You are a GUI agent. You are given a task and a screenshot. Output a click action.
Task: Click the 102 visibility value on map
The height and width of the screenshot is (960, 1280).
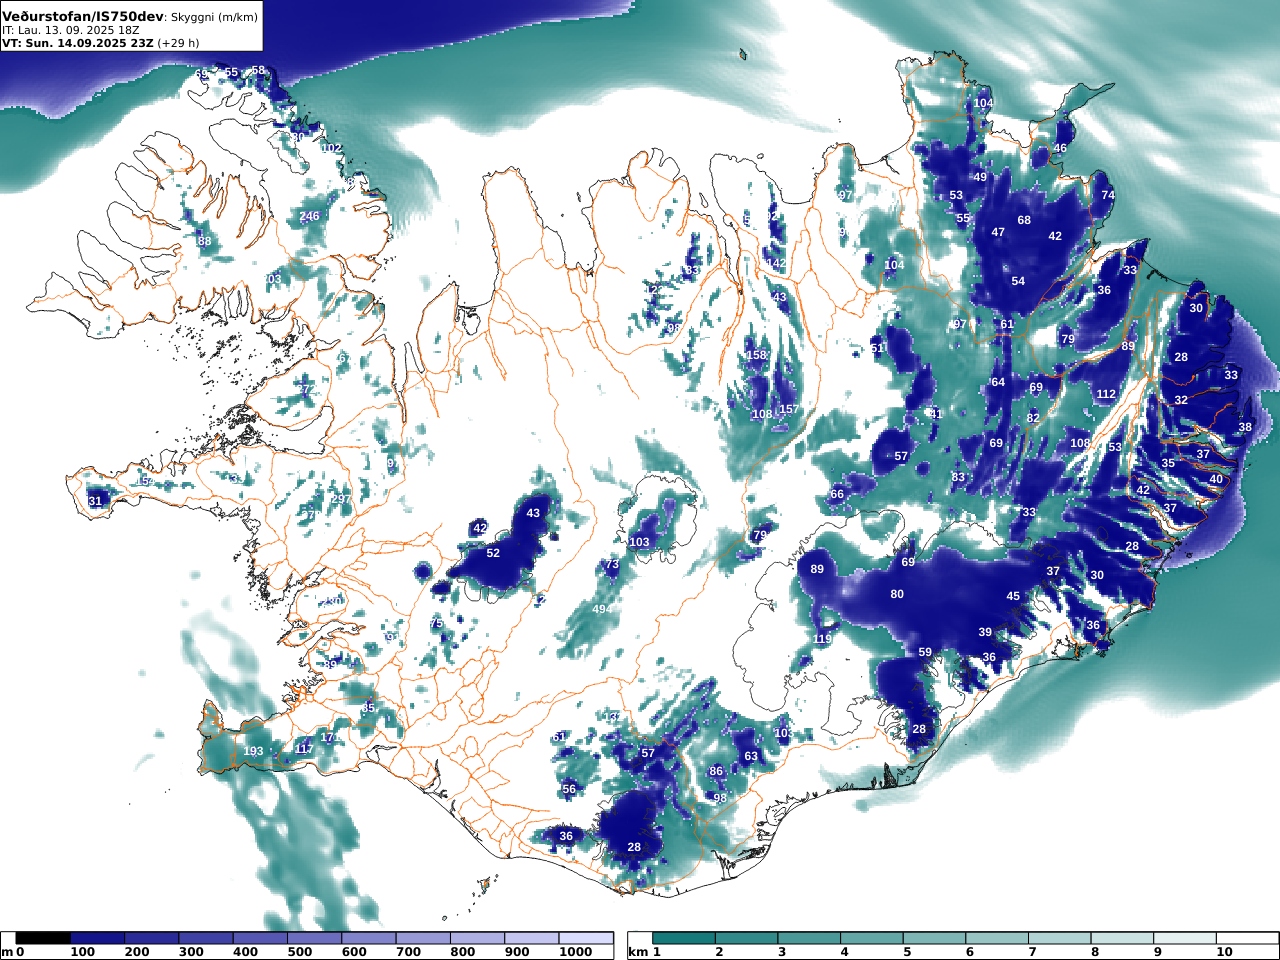(x=331, y=148)
